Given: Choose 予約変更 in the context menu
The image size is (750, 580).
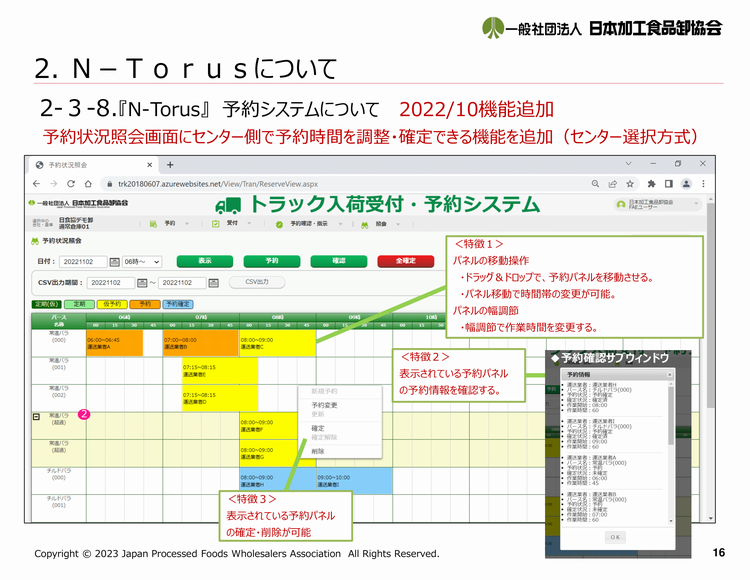Looking at the screenshot, I should pos(324,405).
